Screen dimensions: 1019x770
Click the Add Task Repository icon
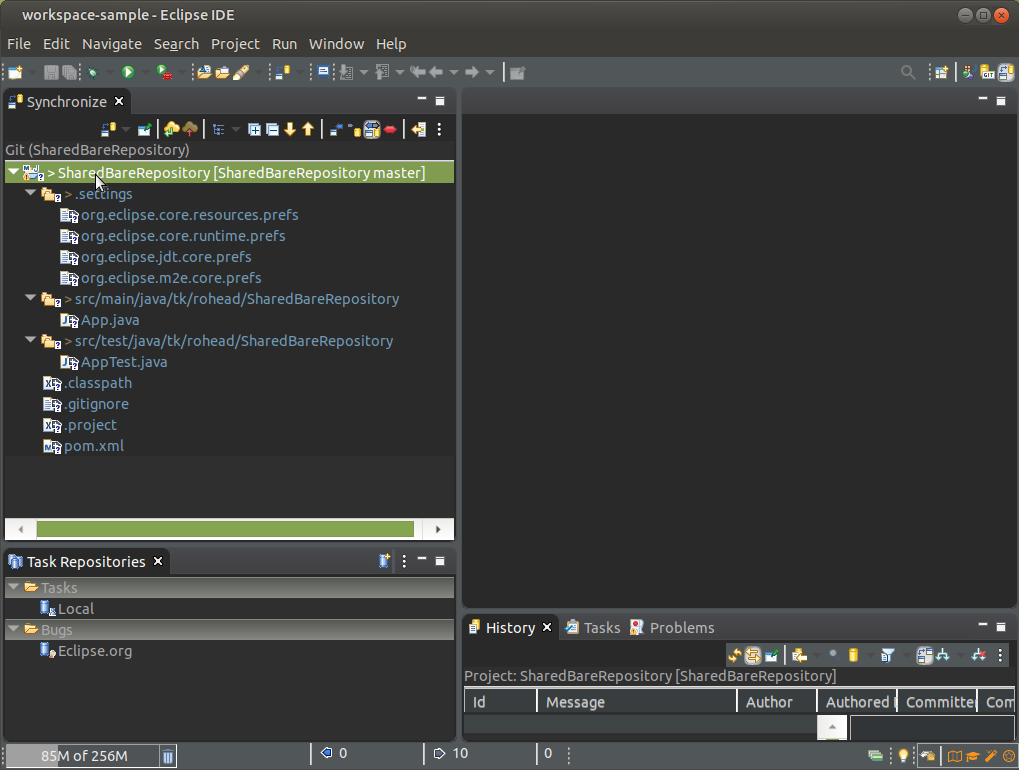pos(384,561)
